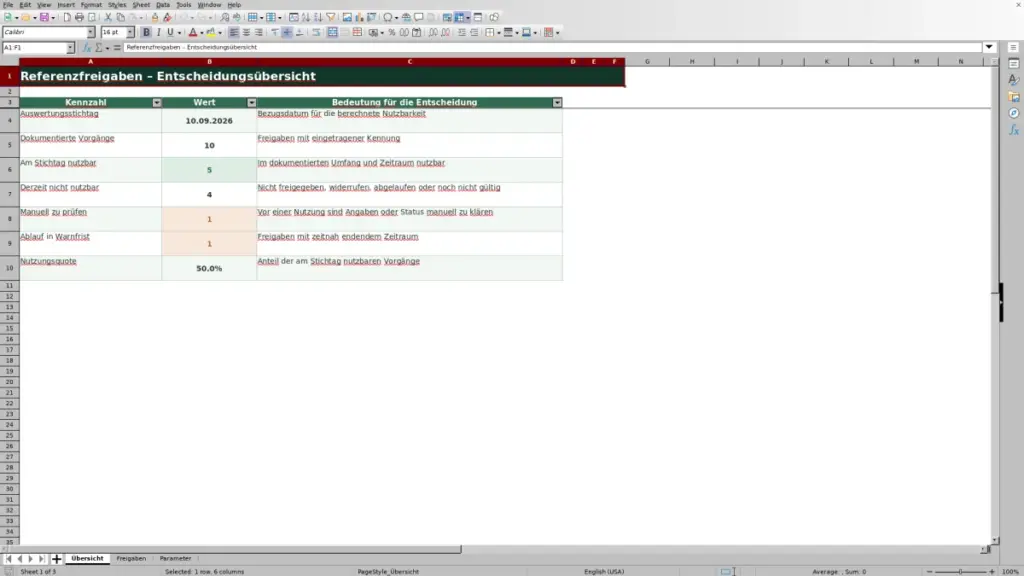The height and width of the screenshot is (576, 1024).
Task: Toggle italic formatting
Action: click(159, 33)
